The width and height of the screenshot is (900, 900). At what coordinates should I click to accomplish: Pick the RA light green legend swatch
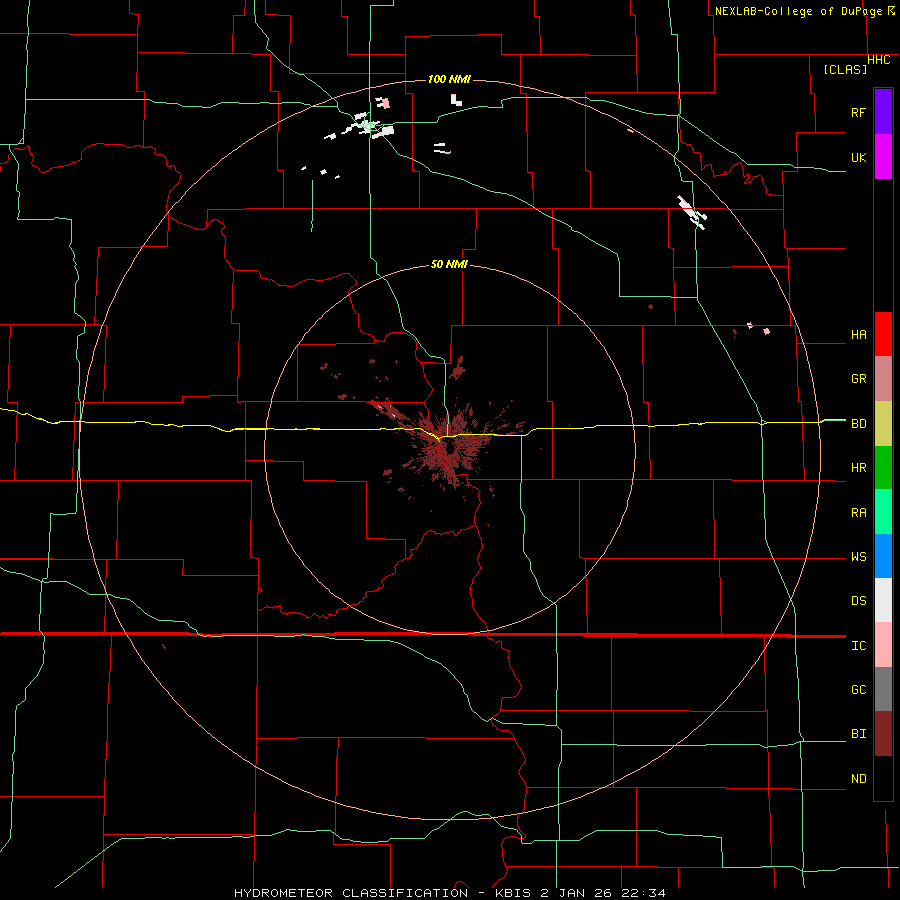[x=883, y=512]
